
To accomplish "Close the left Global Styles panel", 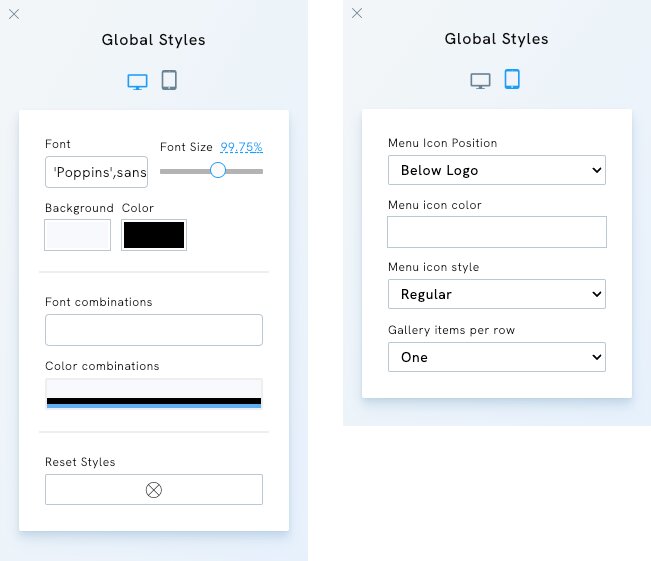I will pyautogui.click(x=14, y=15).
